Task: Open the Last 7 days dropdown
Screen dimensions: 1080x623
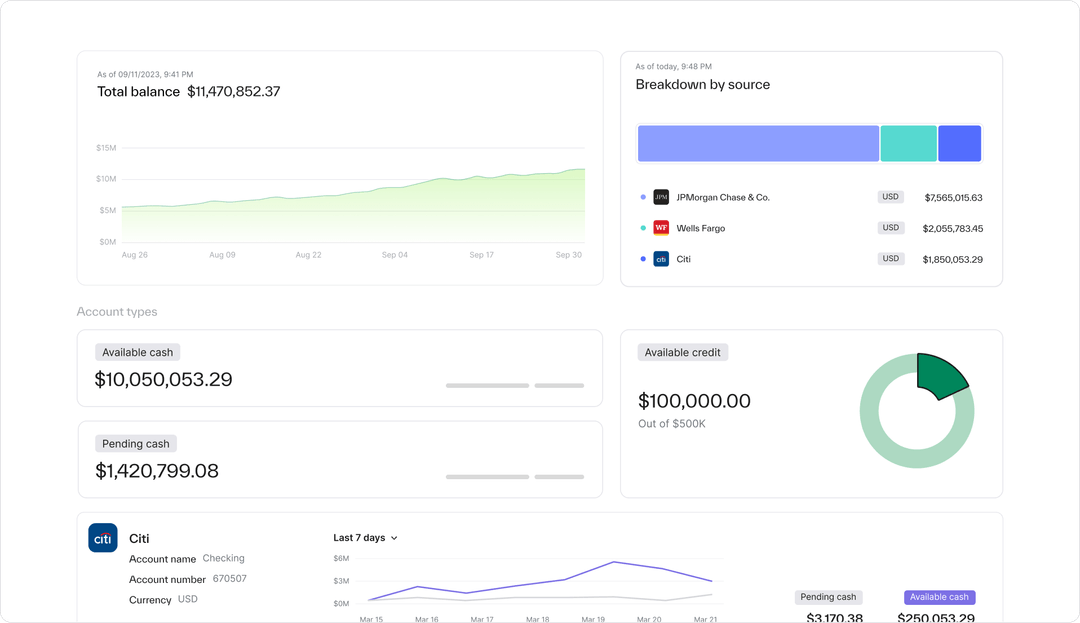Action: pyautogui.click(x=365, y=537)
